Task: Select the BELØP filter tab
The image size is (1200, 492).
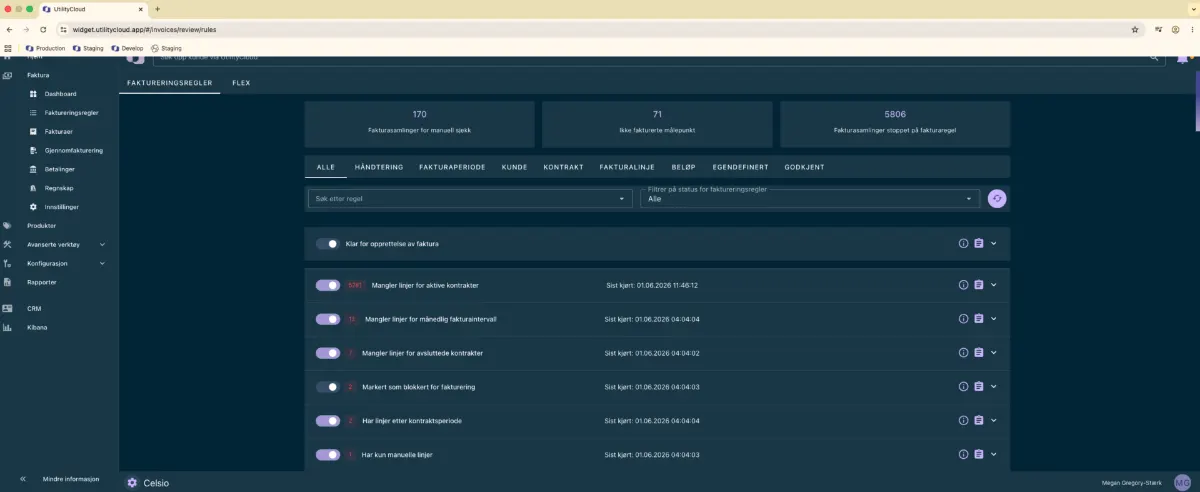Action: [683, 167]
